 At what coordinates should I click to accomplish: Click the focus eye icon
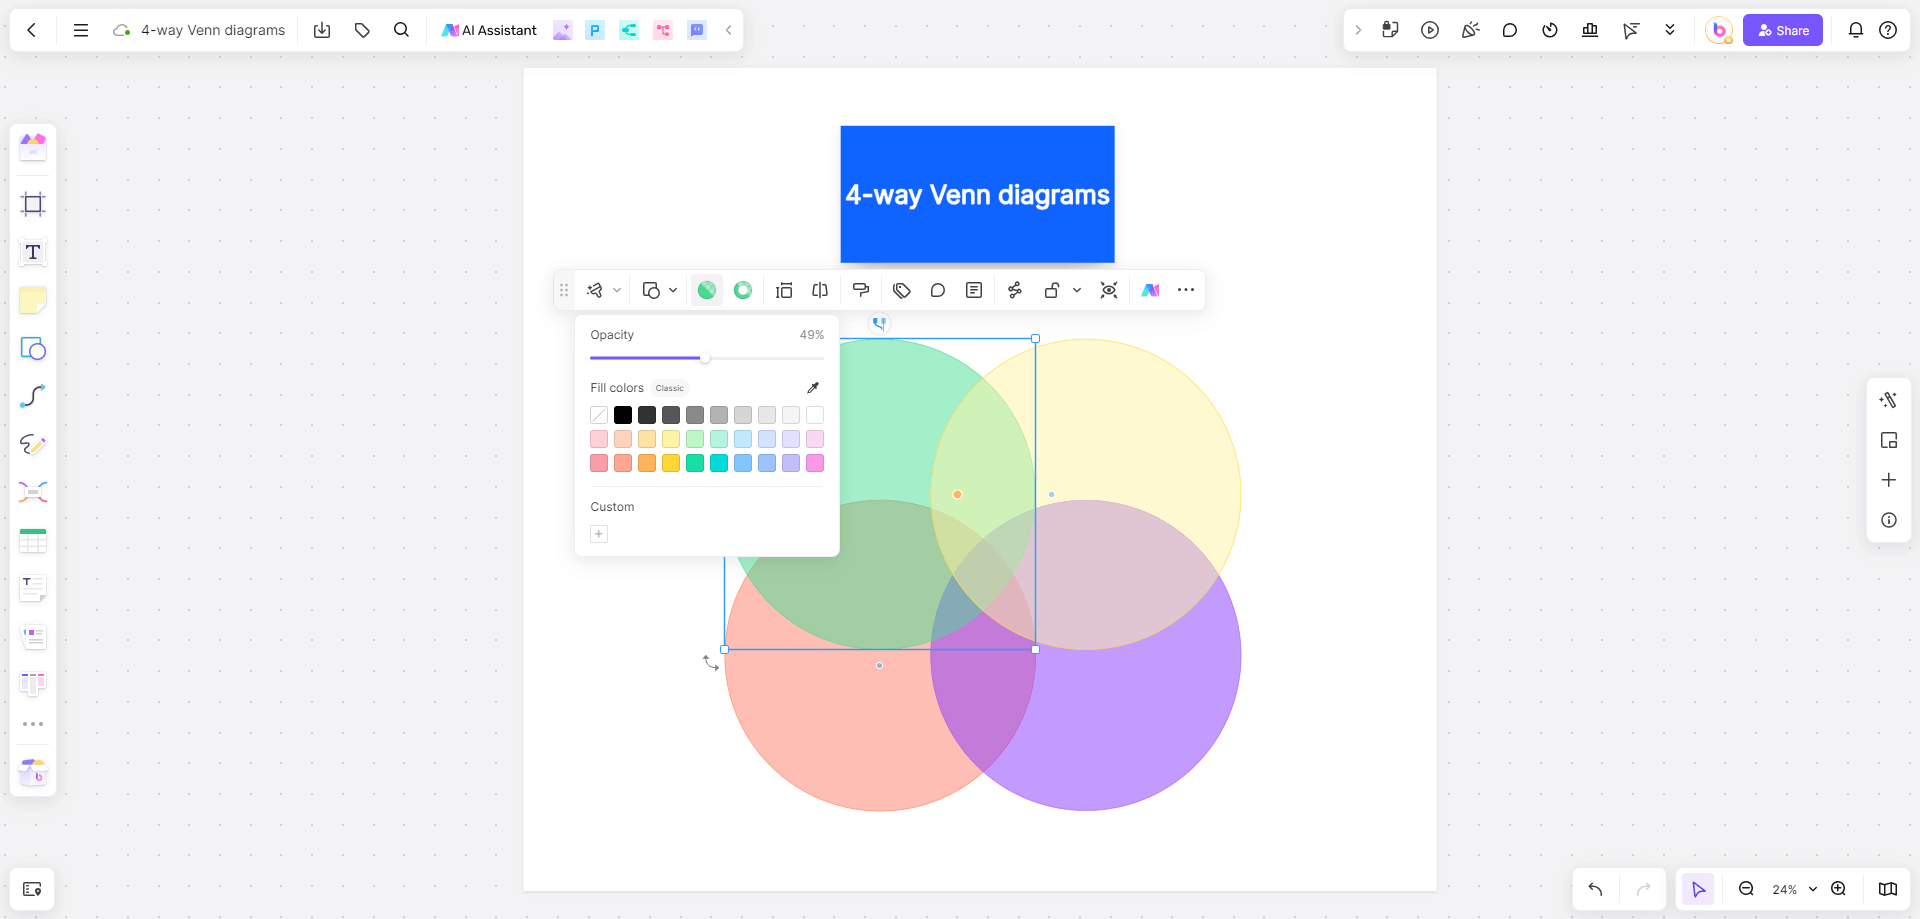1109,290
